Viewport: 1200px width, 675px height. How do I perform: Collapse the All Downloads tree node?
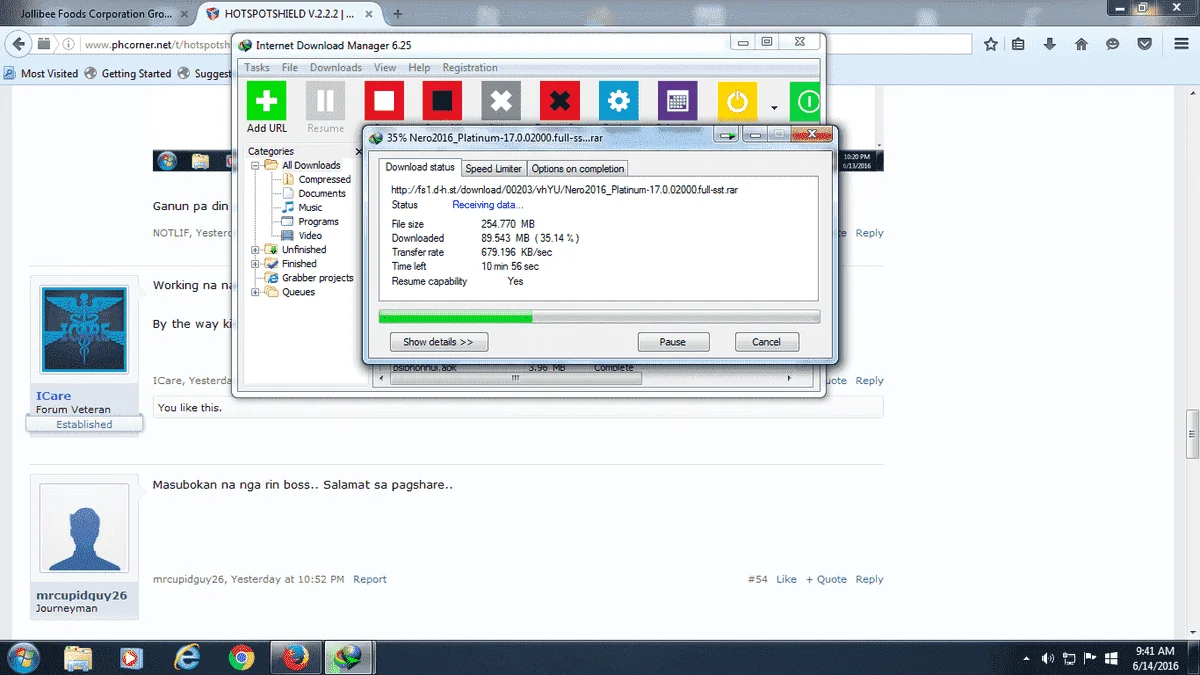click(256, 165)
